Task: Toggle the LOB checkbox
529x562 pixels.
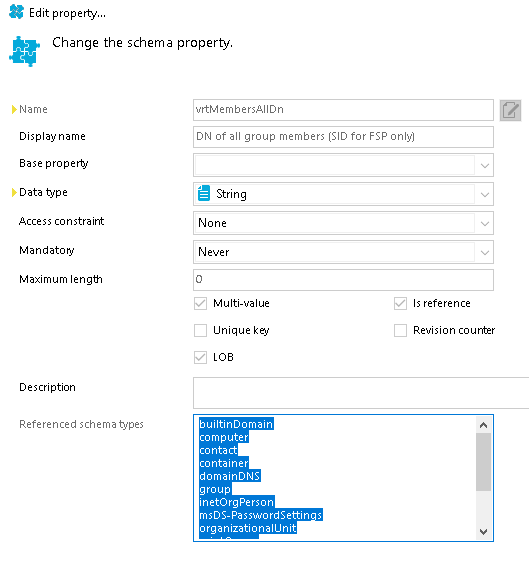Action: point(200,357)
